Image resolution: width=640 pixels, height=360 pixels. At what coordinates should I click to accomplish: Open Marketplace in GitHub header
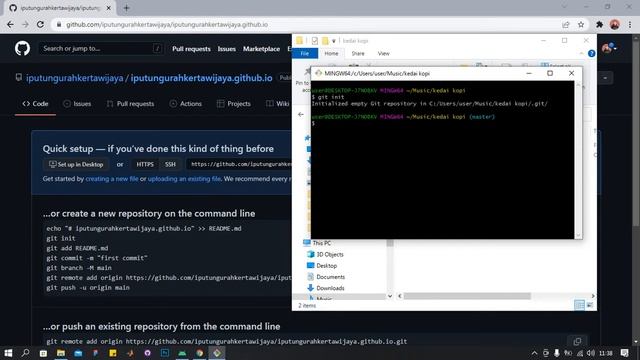261,49
